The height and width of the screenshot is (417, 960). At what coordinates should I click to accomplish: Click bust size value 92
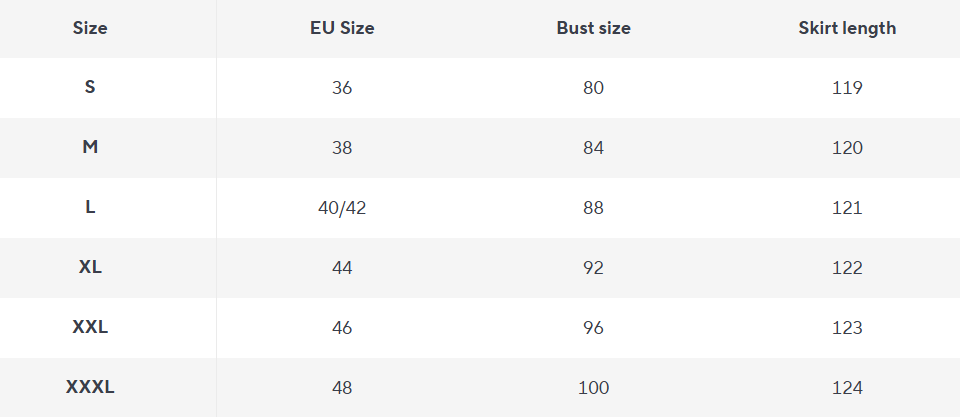coord(593,268)
